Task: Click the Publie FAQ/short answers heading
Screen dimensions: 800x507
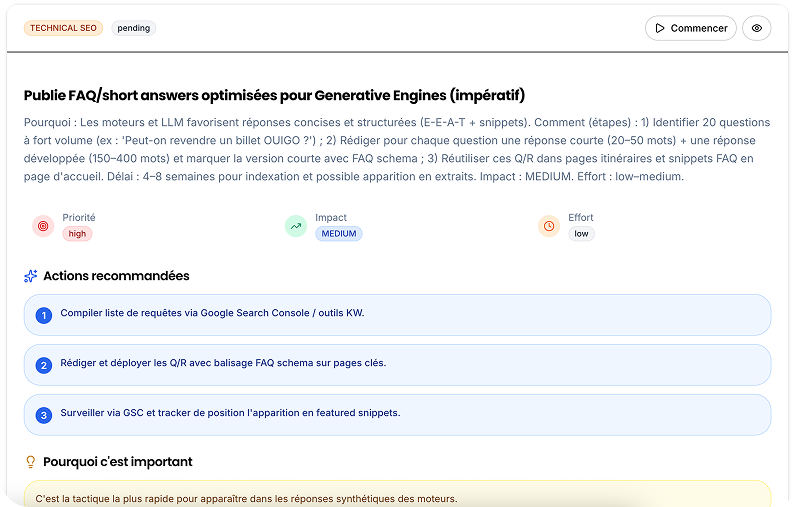Action: (274, 95)
